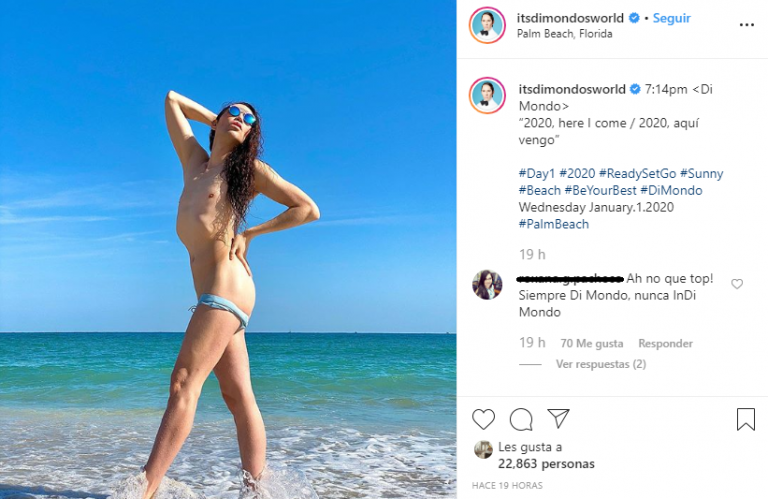Open the three-dot more options menu

(x=746, y=25)
